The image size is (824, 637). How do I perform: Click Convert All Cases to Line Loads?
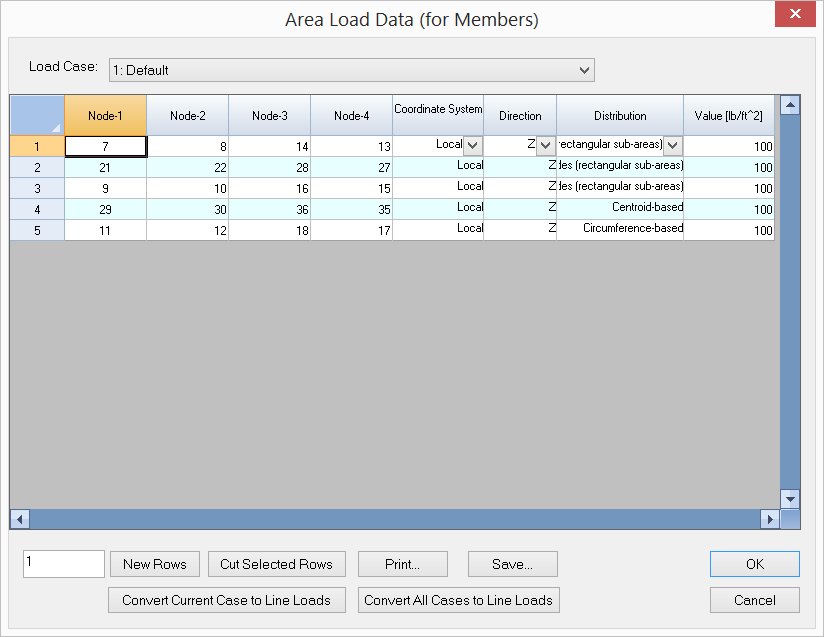tap(458, 600)
